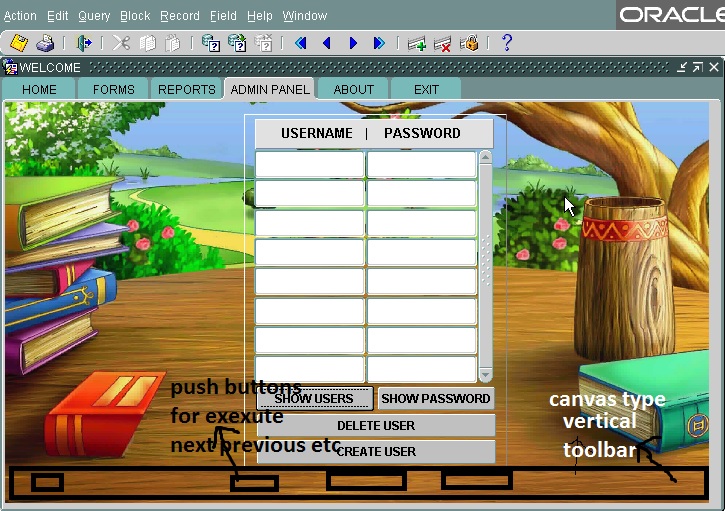The image size is (725, 511).
Task: Go to previous record arrow icon
Action: (326, 43)
